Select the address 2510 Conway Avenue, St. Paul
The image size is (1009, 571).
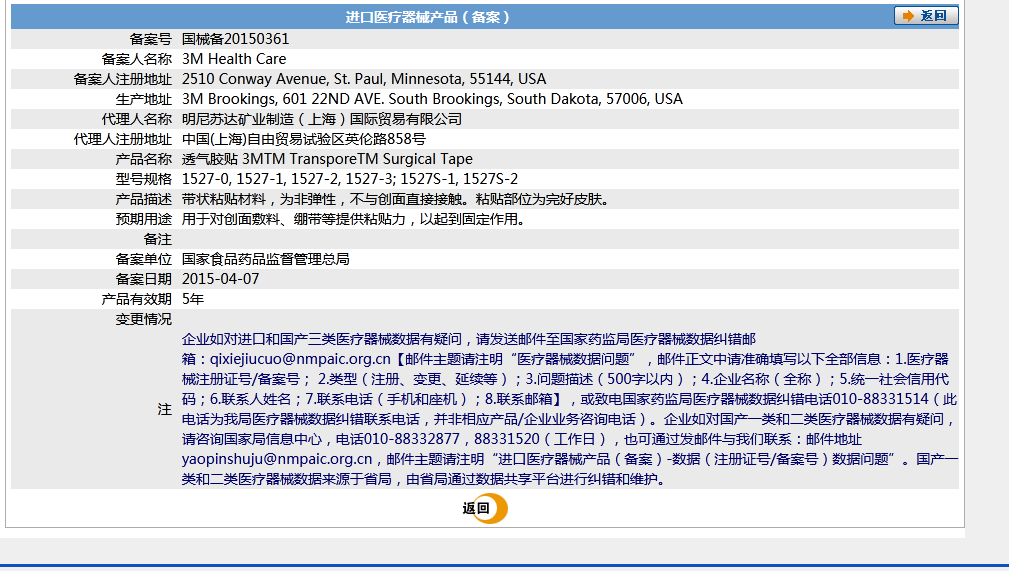coord(364,79)
